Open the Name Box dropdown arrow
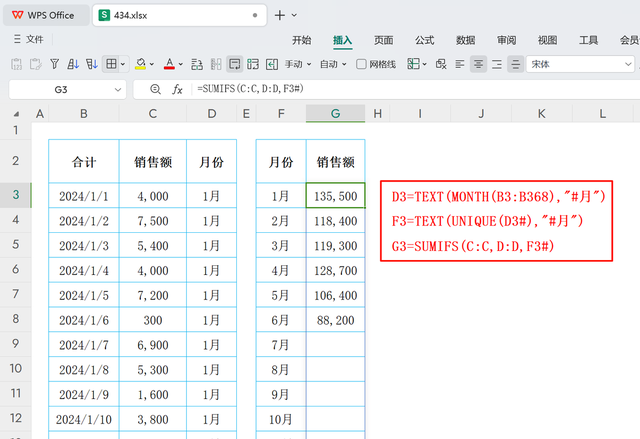This screenshot has height=439, width=640. point(118,90)
